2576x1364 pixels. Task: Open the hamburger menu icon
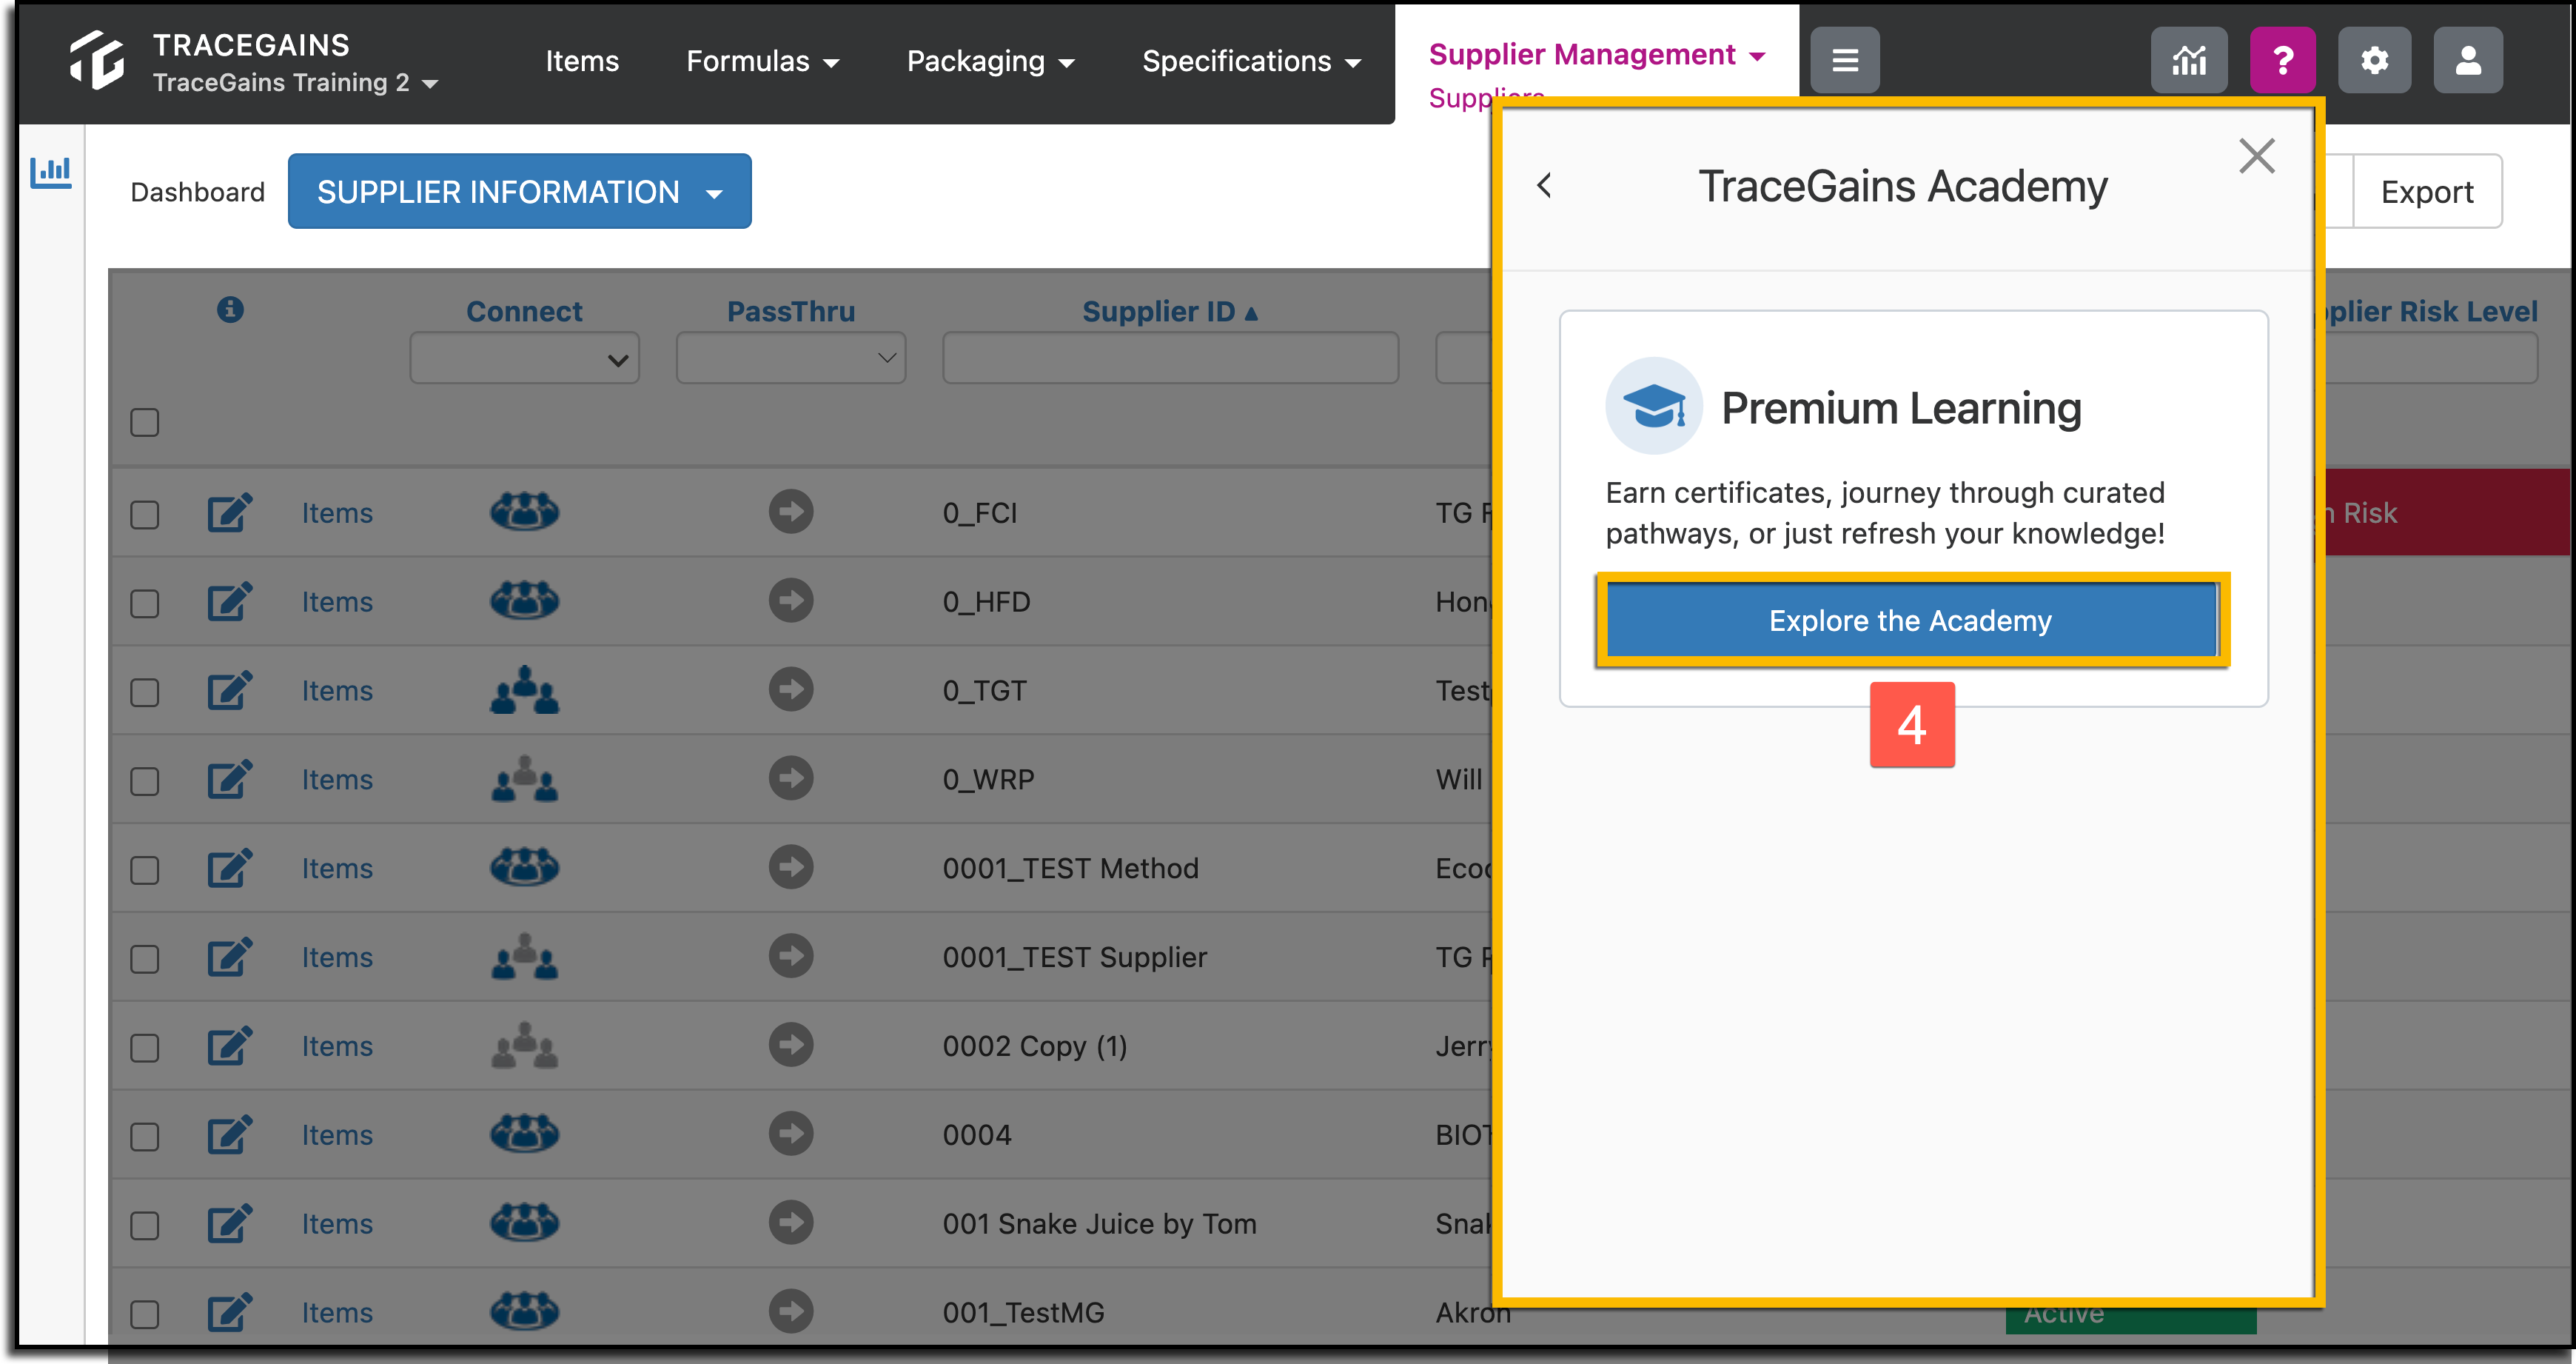point(1845,61)
